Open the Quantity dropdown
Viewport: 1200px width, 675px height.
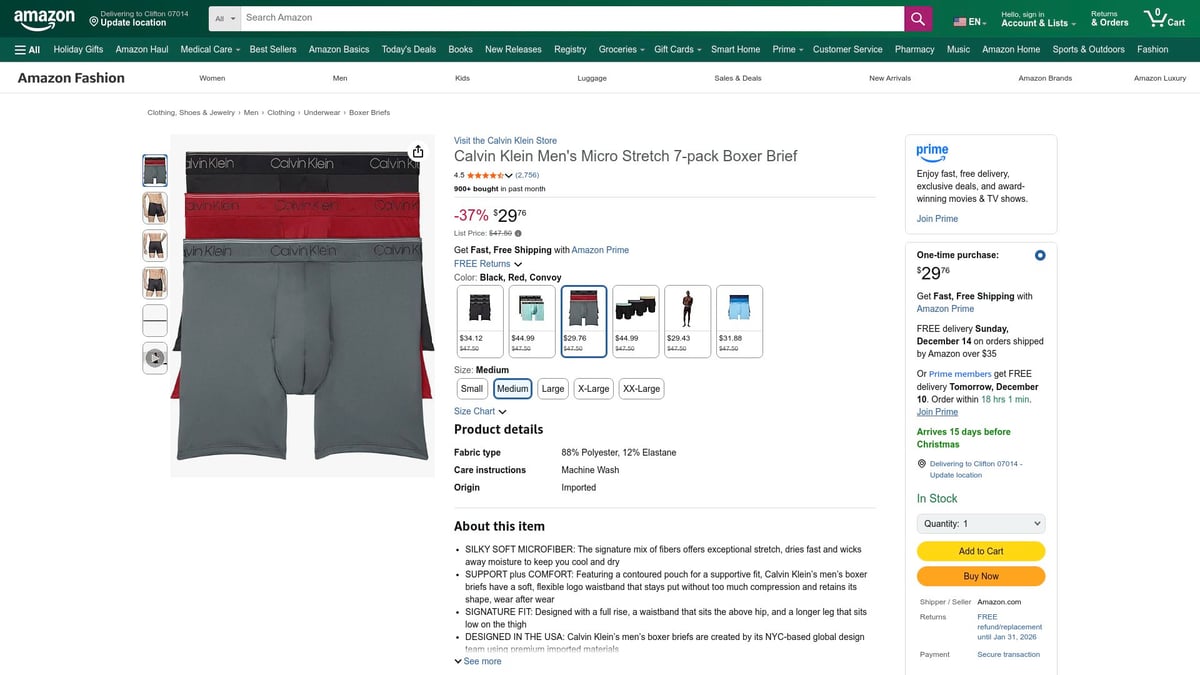pos(980,523)
